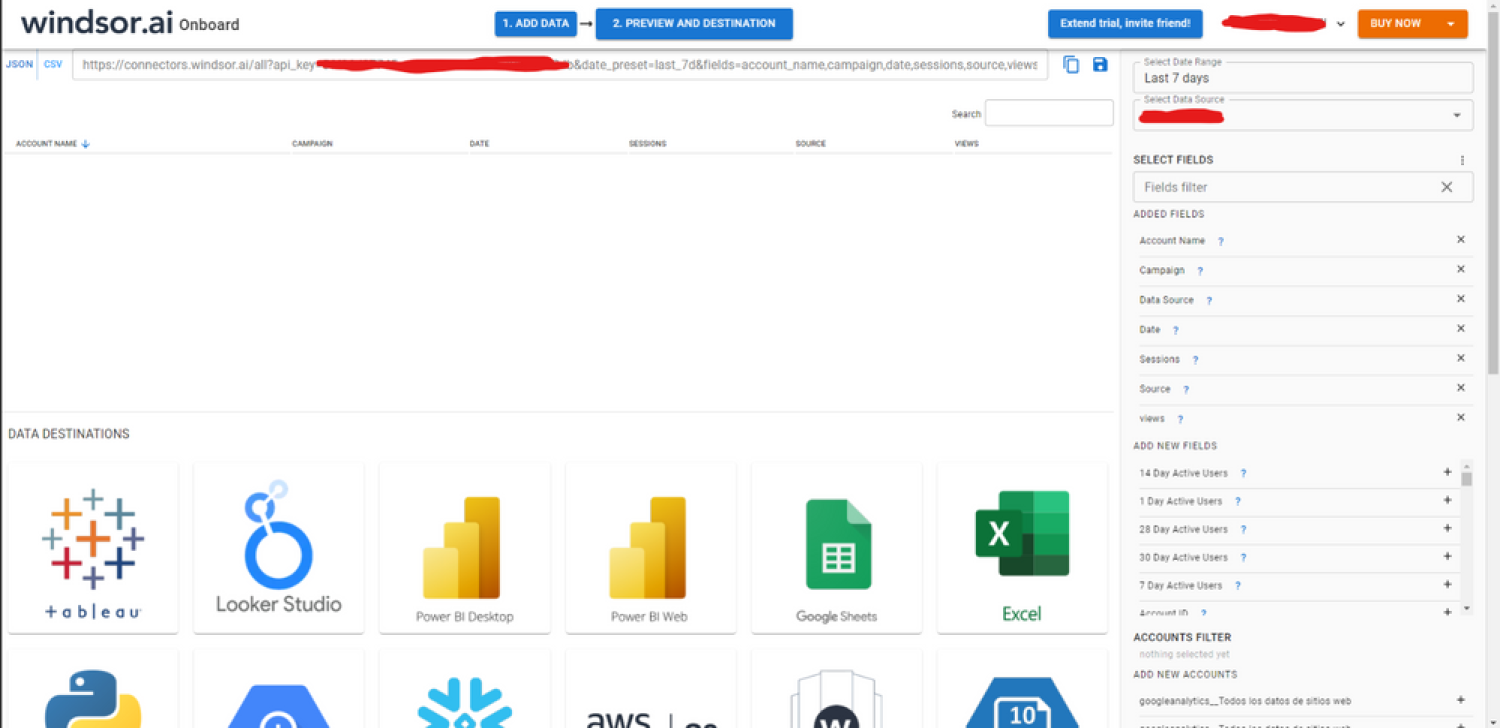Clear the Fields filter with X
Image resolution: width=1500 pixels, height=728 pixels.
1446,187
